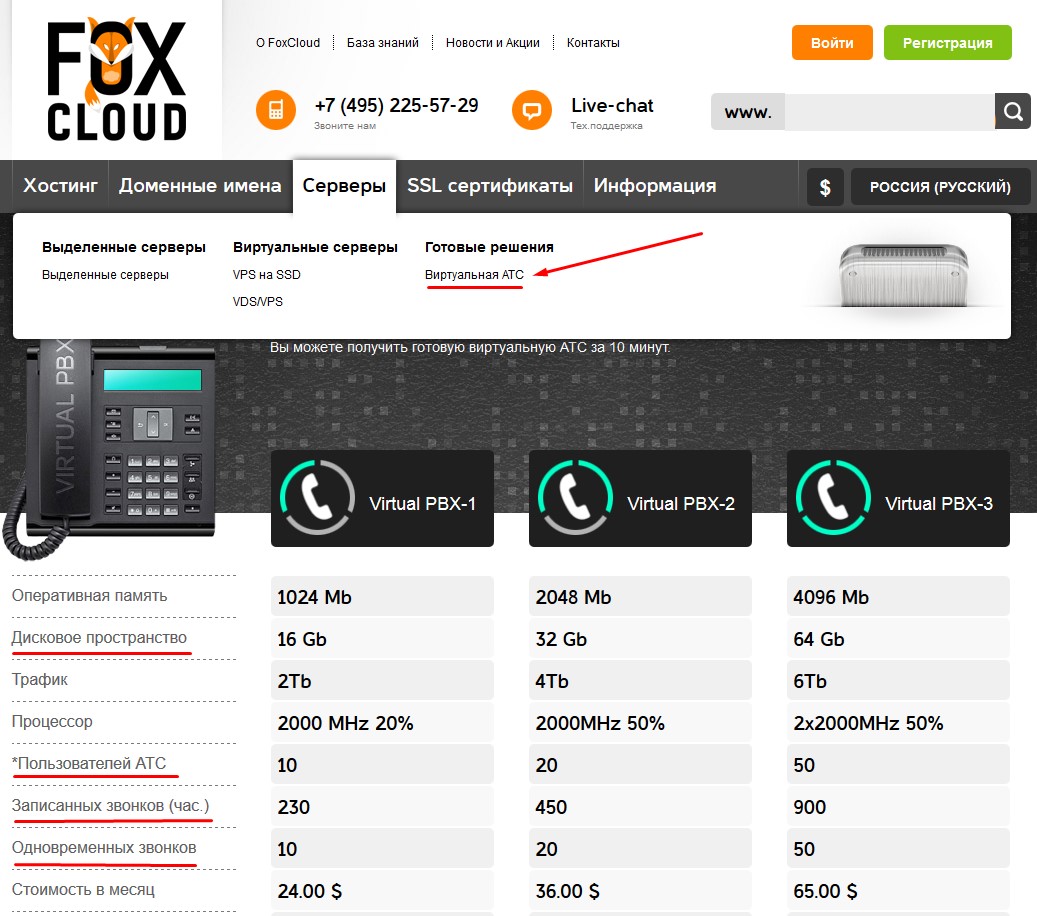
Task: Click the 4096 Mb cell
Action: (898, 597)
